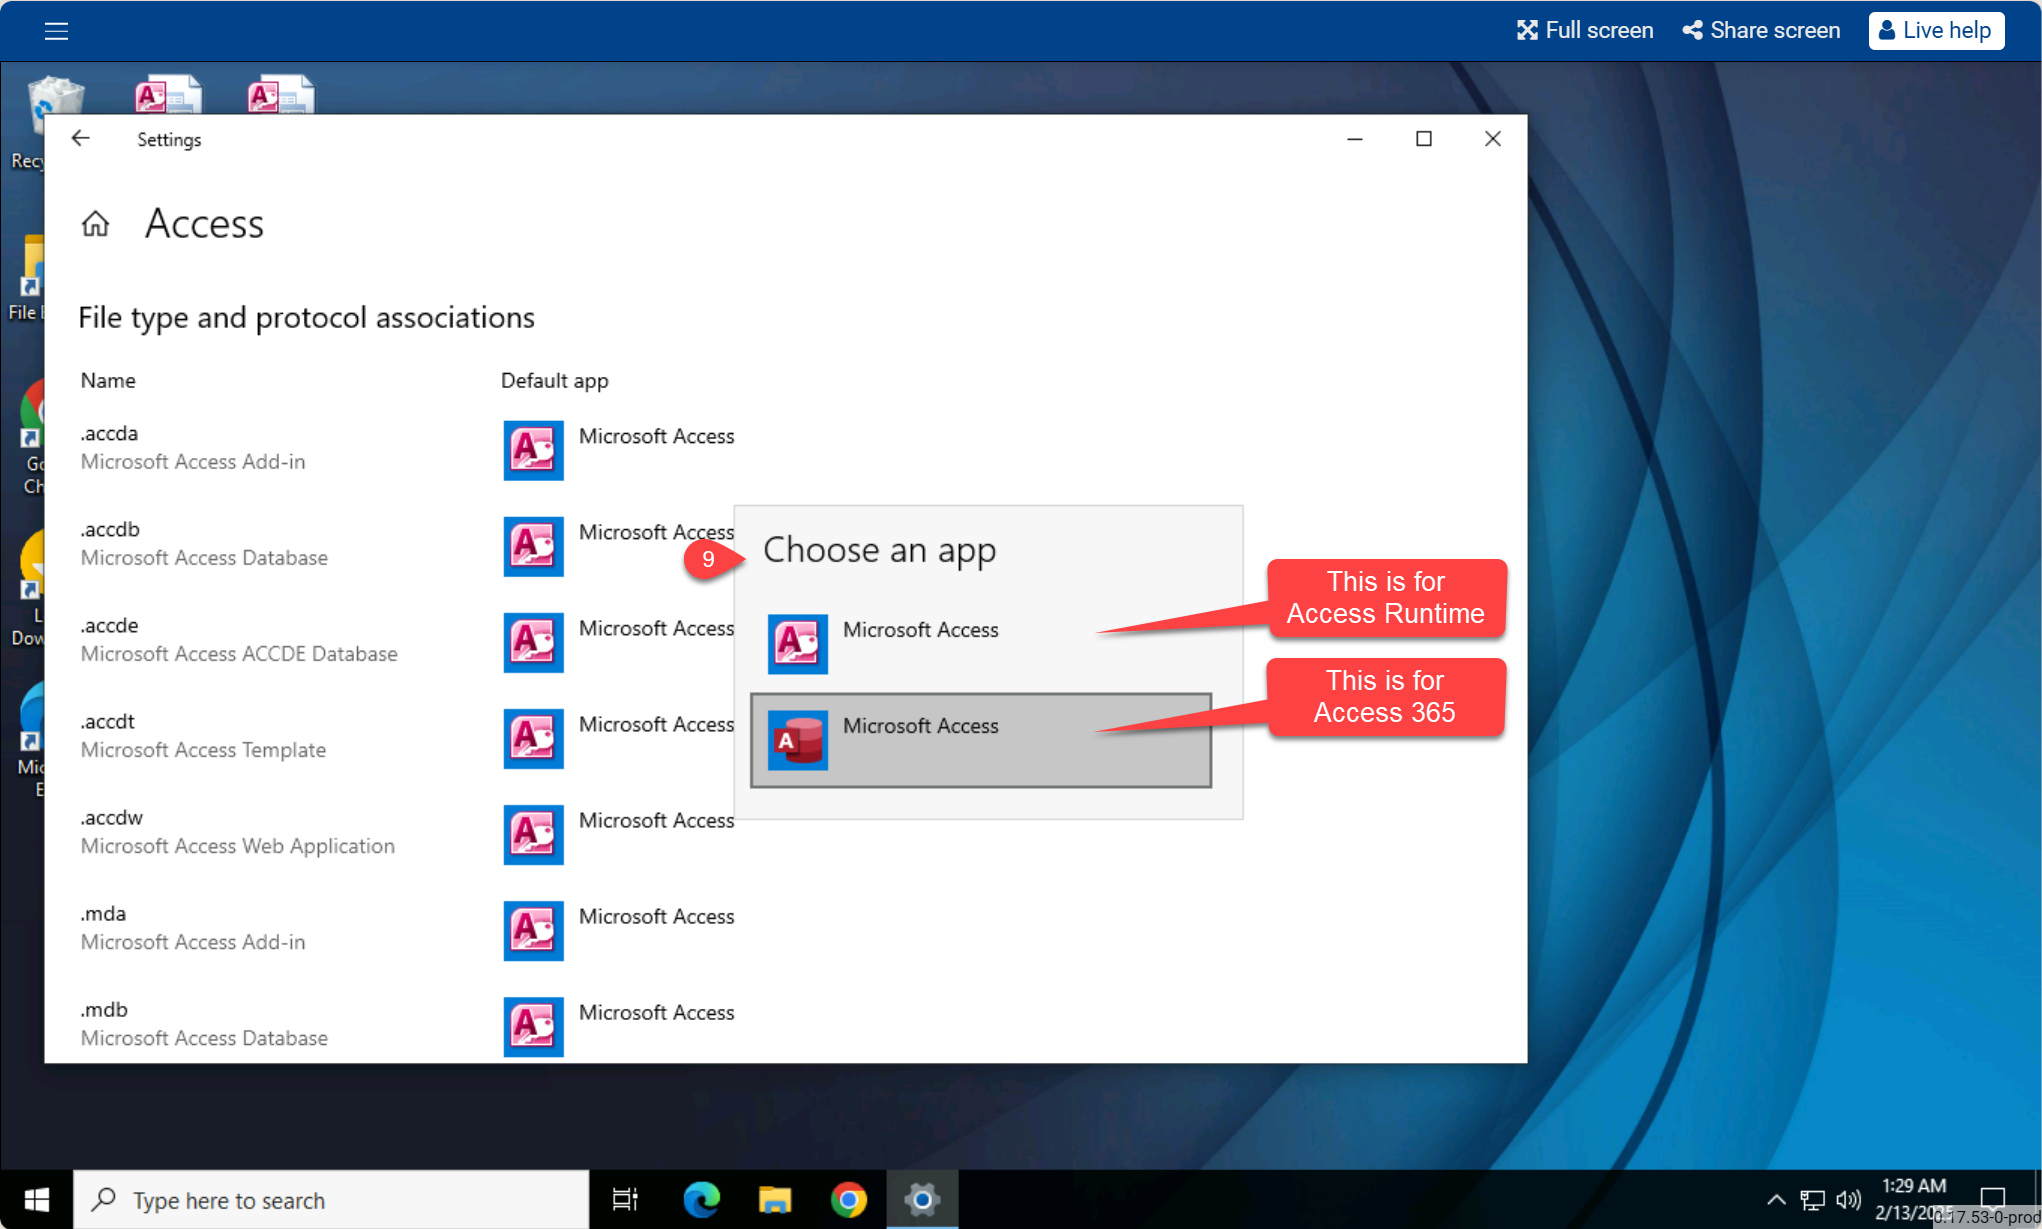Click the Access icon for .accdw

(x=533, y=834)
